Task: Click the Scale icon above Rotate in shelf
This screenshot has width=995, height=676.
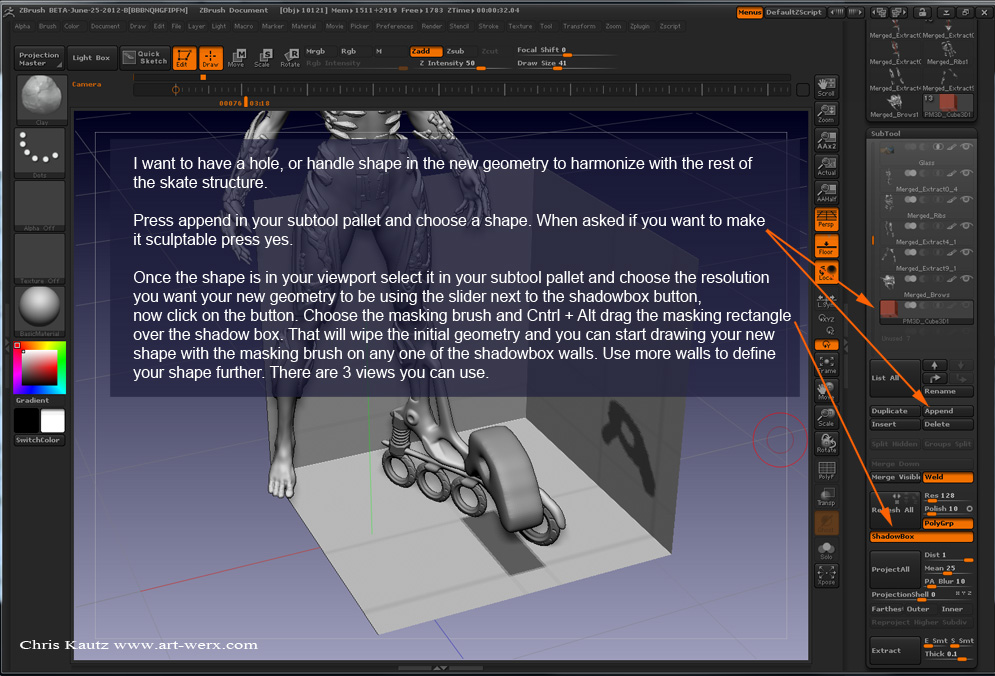Action: point(826,417)
